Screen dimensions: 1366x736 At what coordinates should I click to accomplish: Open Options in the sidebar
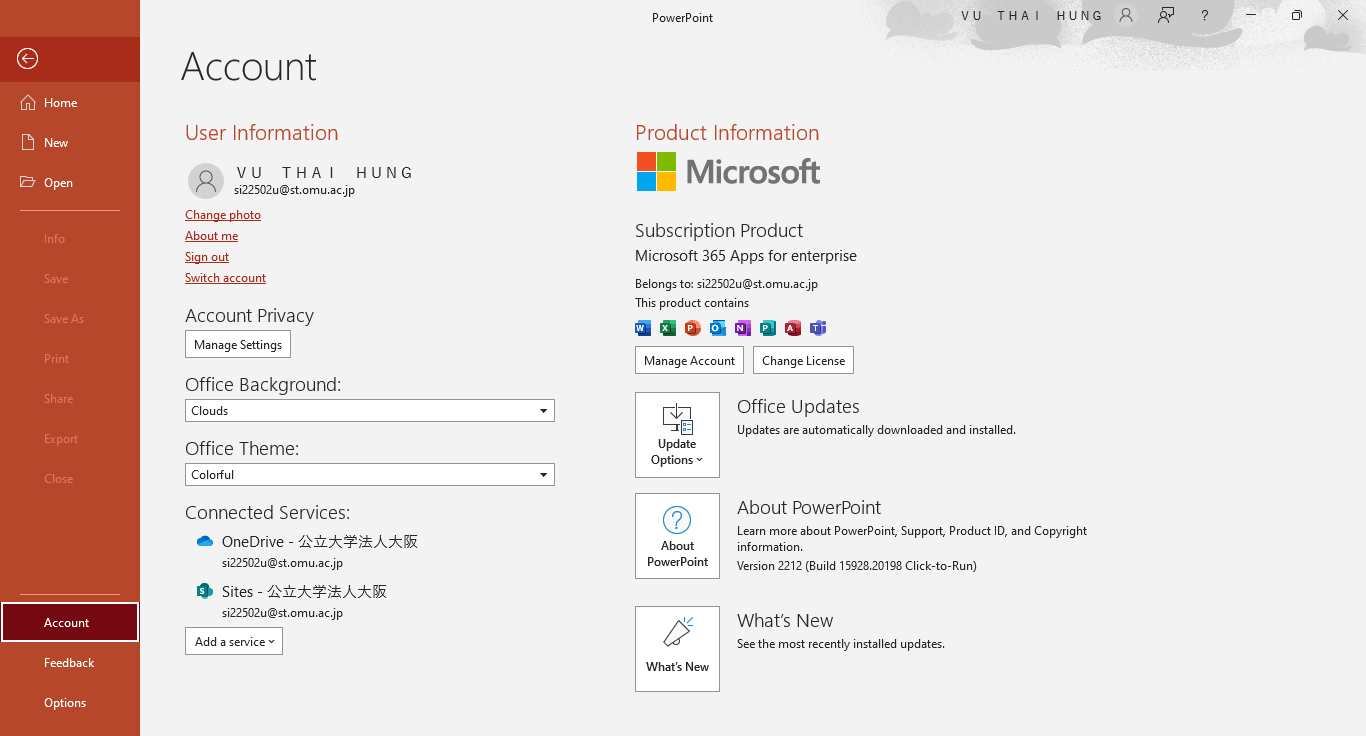pyautogui.click(x=70, y=703)
